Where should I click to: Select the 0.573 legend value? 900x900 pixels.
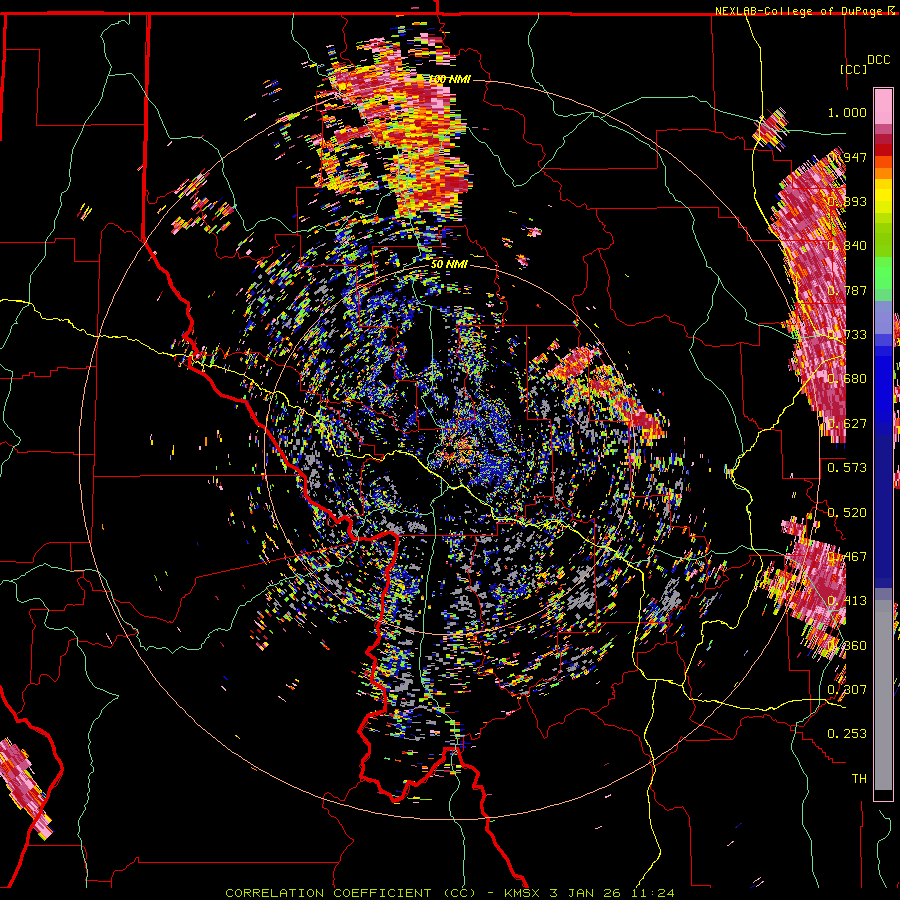pos(847,468)
